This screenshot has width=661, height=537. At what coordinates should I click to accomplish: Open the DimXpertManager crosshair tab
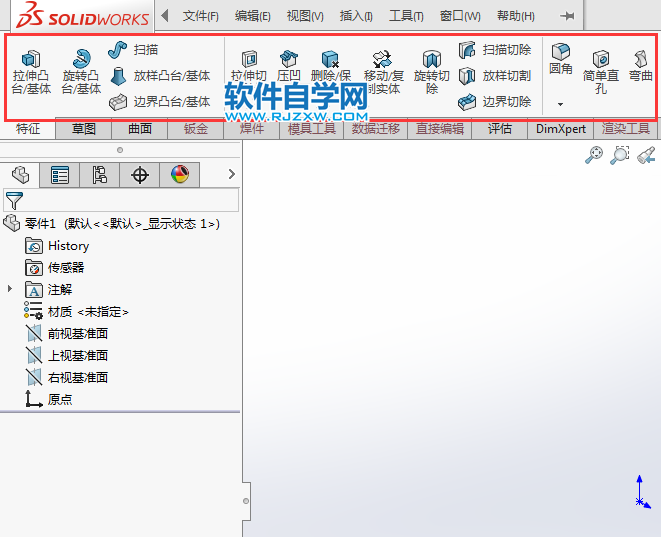point(140,175)
